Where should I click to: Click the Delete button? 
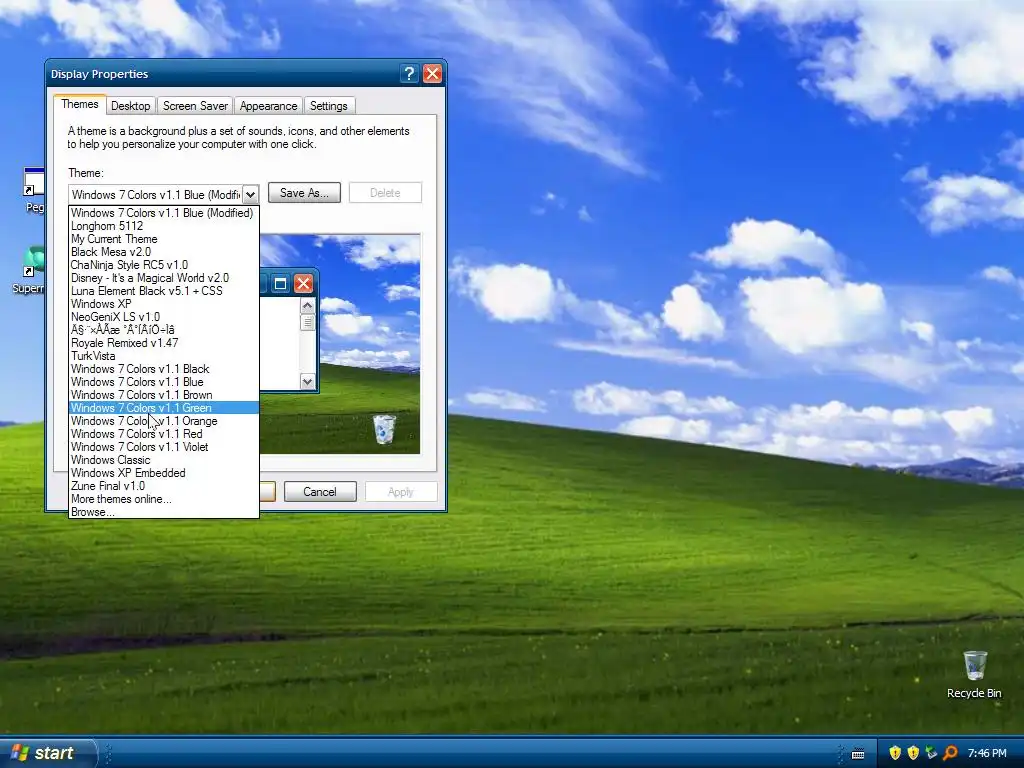click(385, 193)
